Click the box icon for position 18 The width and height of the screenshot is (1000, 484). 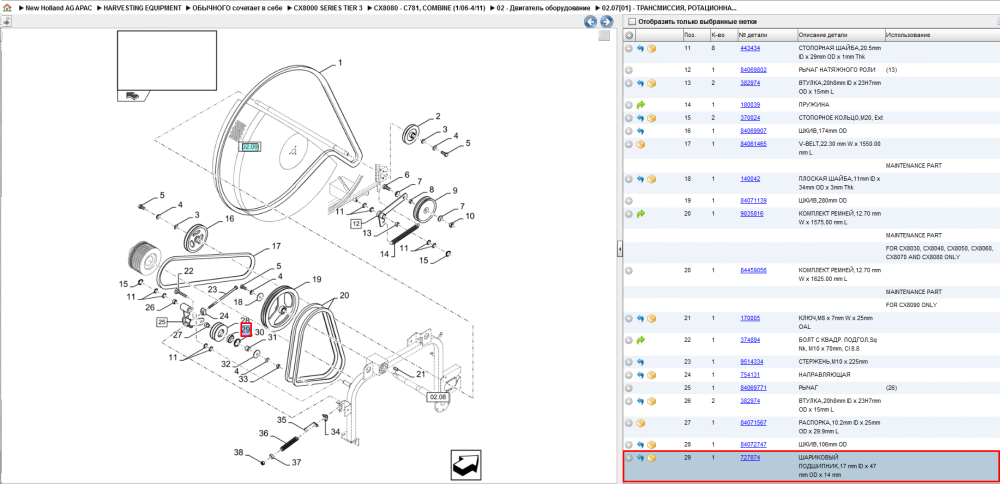tap(652, 180)
